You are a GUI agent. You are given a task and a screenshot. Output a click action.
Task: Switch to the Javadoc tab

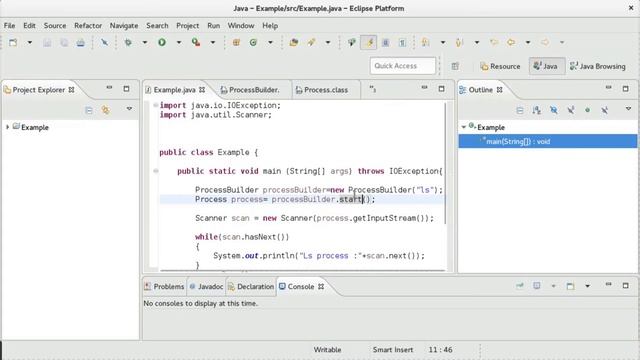(x=207, y=287)
